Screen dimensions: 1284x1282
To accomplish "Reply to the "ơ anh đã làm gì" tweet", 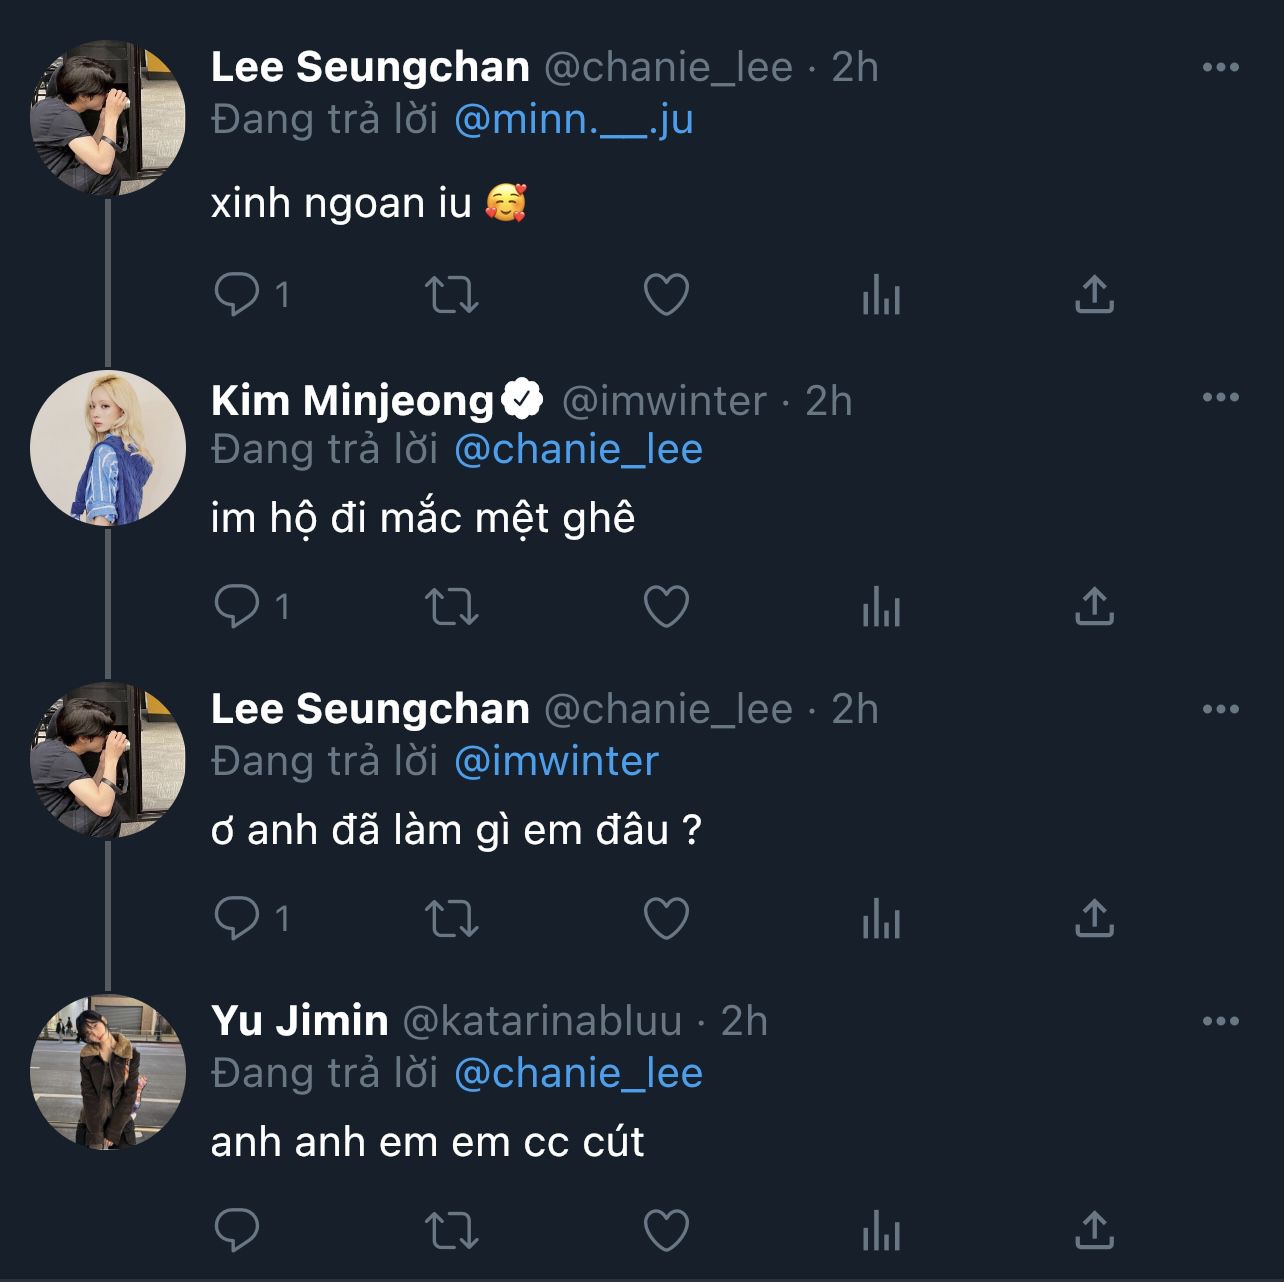I will point(237,919).
